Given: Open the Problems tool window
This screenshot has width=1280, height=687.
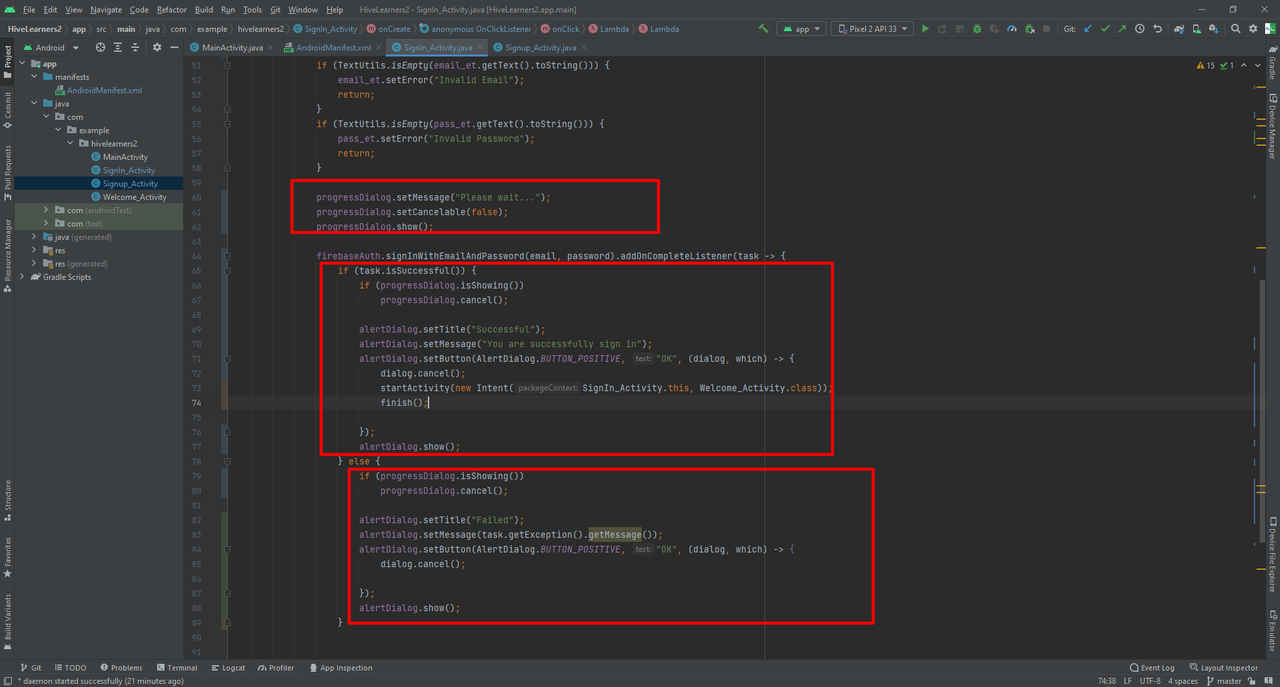Looking at the screenshot, I should point(121,668).
